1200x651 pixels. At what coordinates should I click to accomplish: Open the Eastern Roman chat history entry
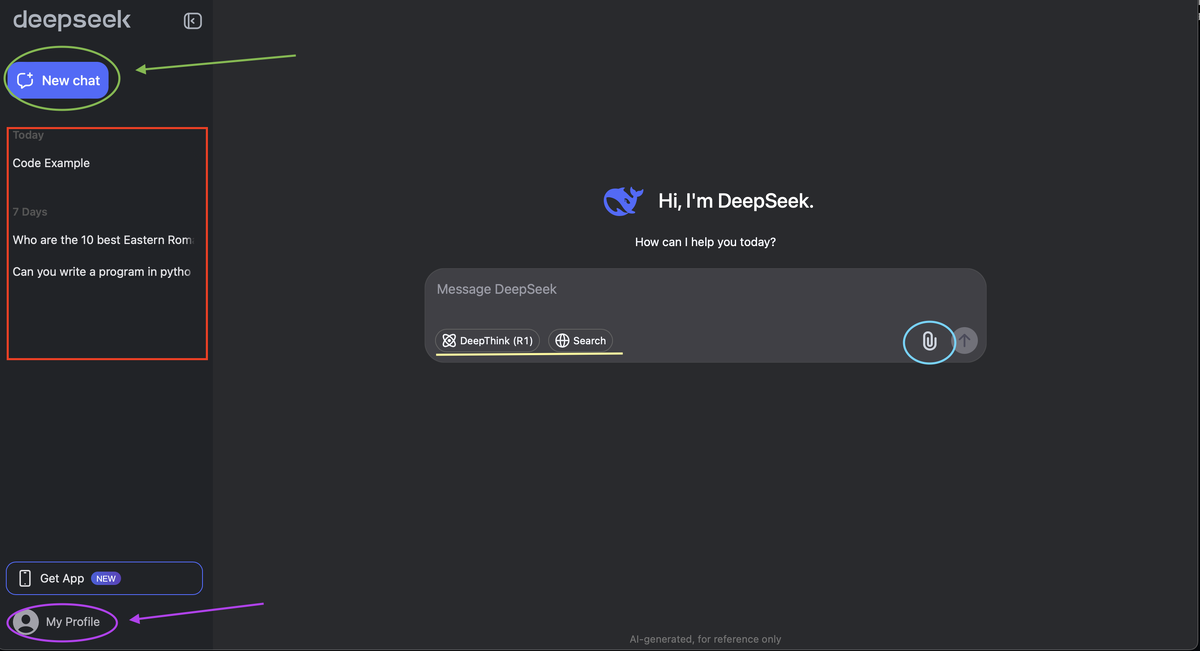click(x=102, y=240)
